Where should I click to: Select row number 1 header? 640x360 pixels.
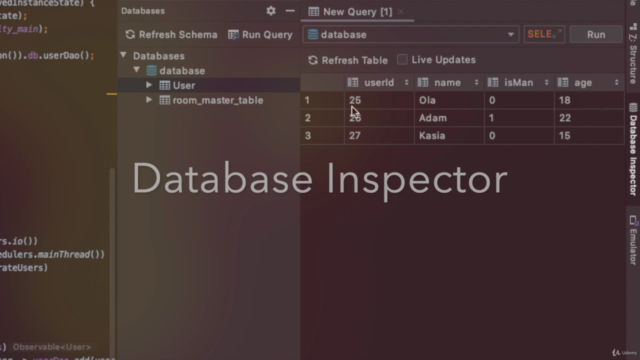pos(322,100)
